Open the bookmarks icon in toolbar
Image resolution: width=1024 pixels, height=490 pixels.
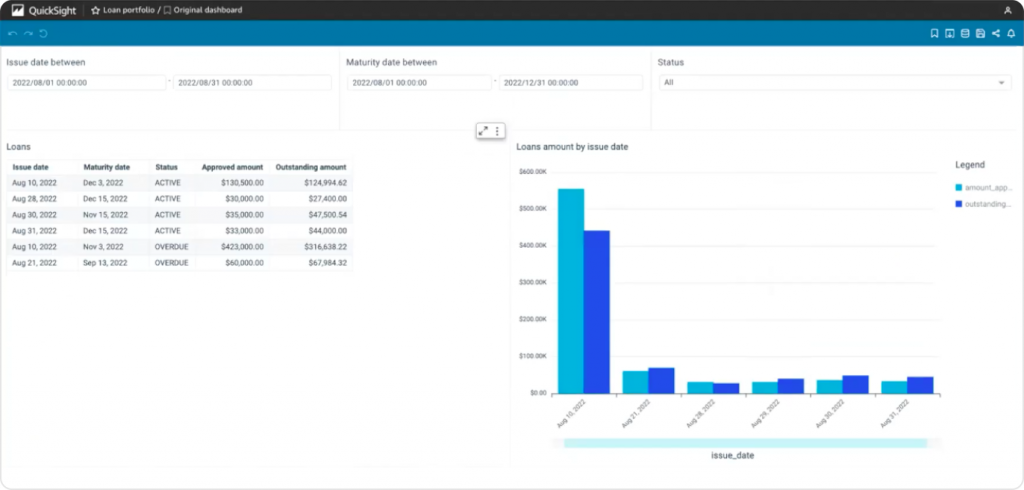[935, 33]
